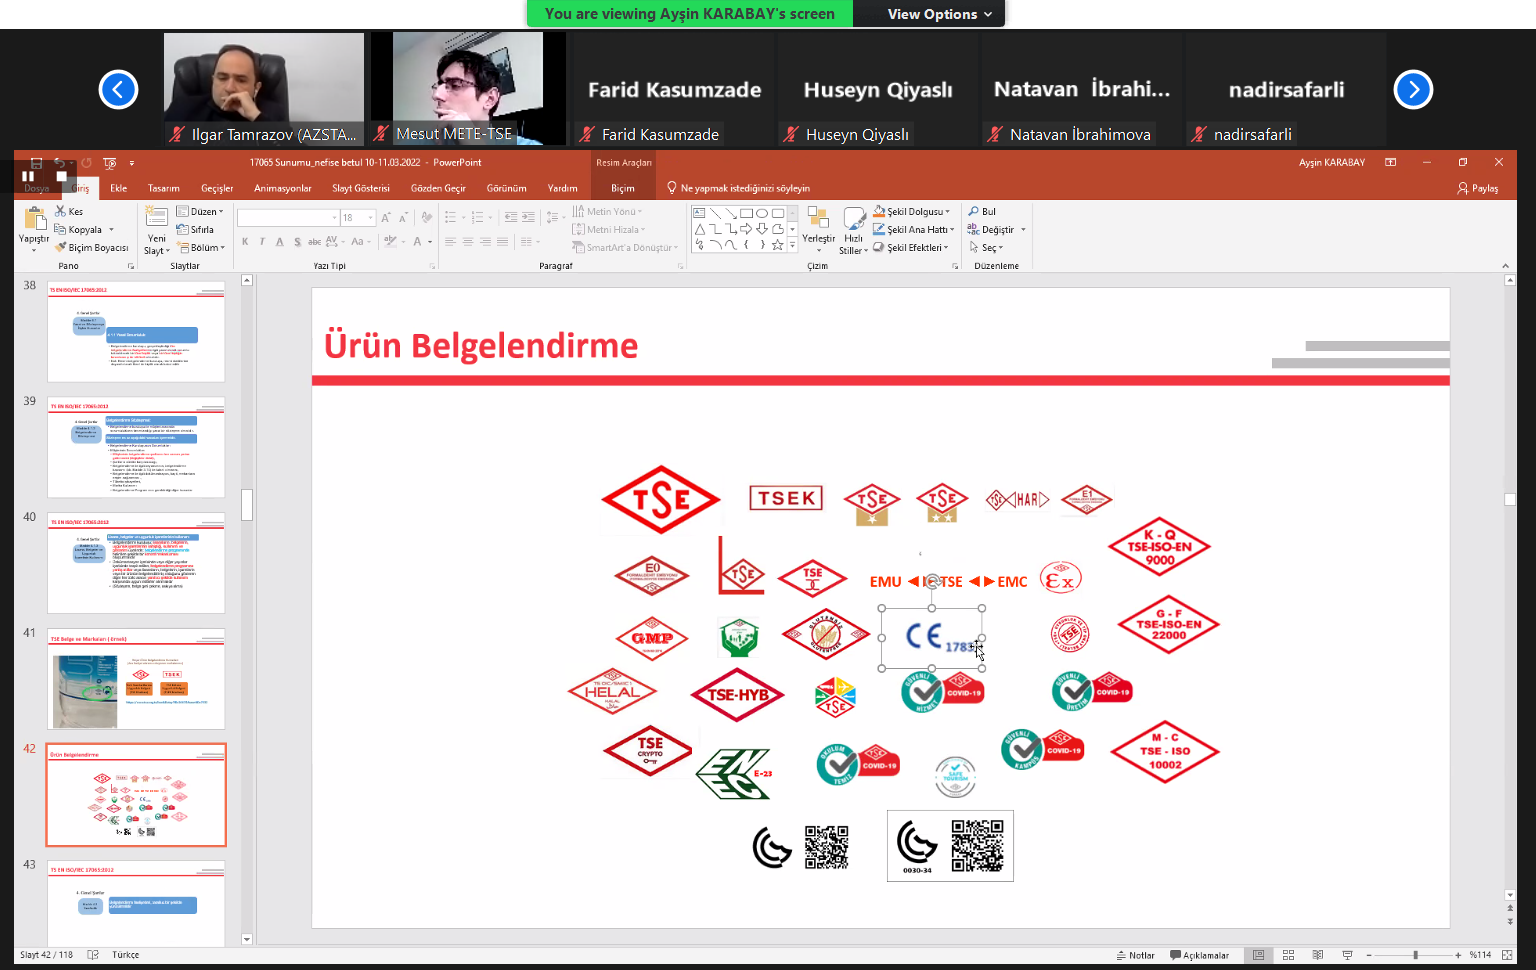Expand Şekil Ana Hattı outline dropdown
Screen dimensions: 1536x970
point(952,230)
